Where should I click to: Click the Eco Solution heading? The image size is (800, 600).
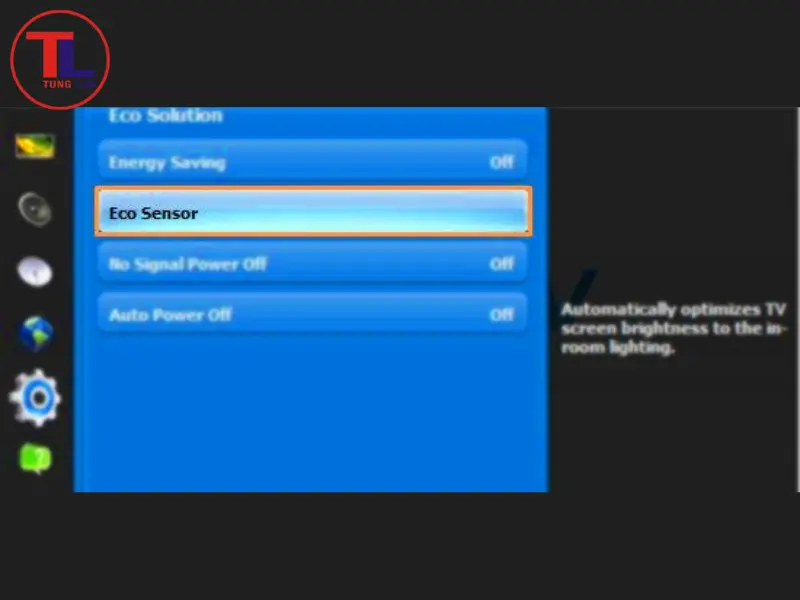point(165,116)
